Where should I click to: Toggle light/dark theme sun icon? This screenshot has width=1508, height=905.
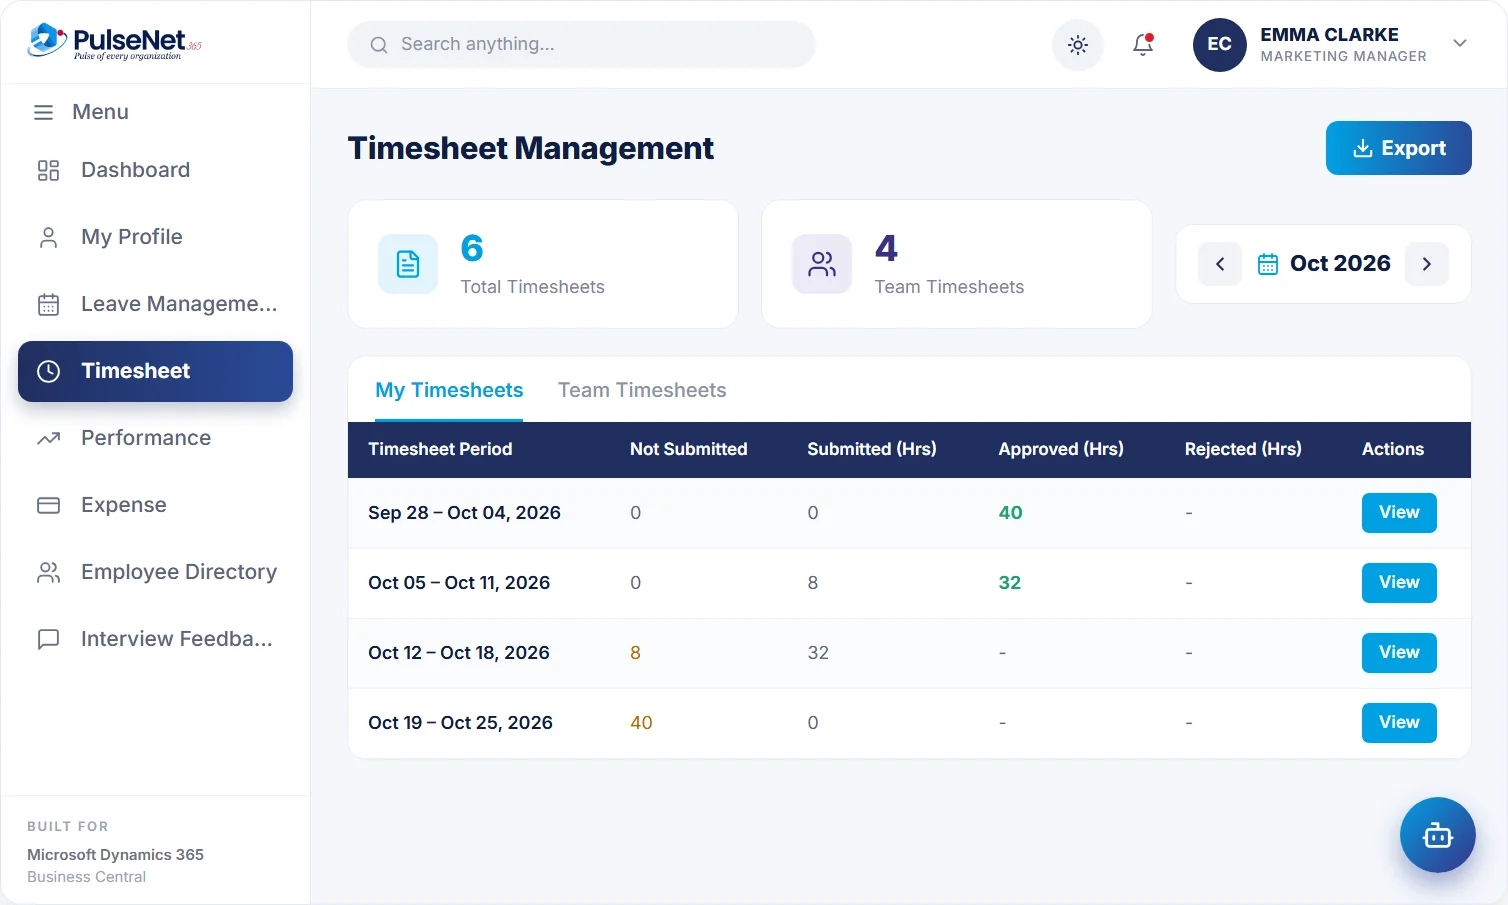(x=1078, y=44)
